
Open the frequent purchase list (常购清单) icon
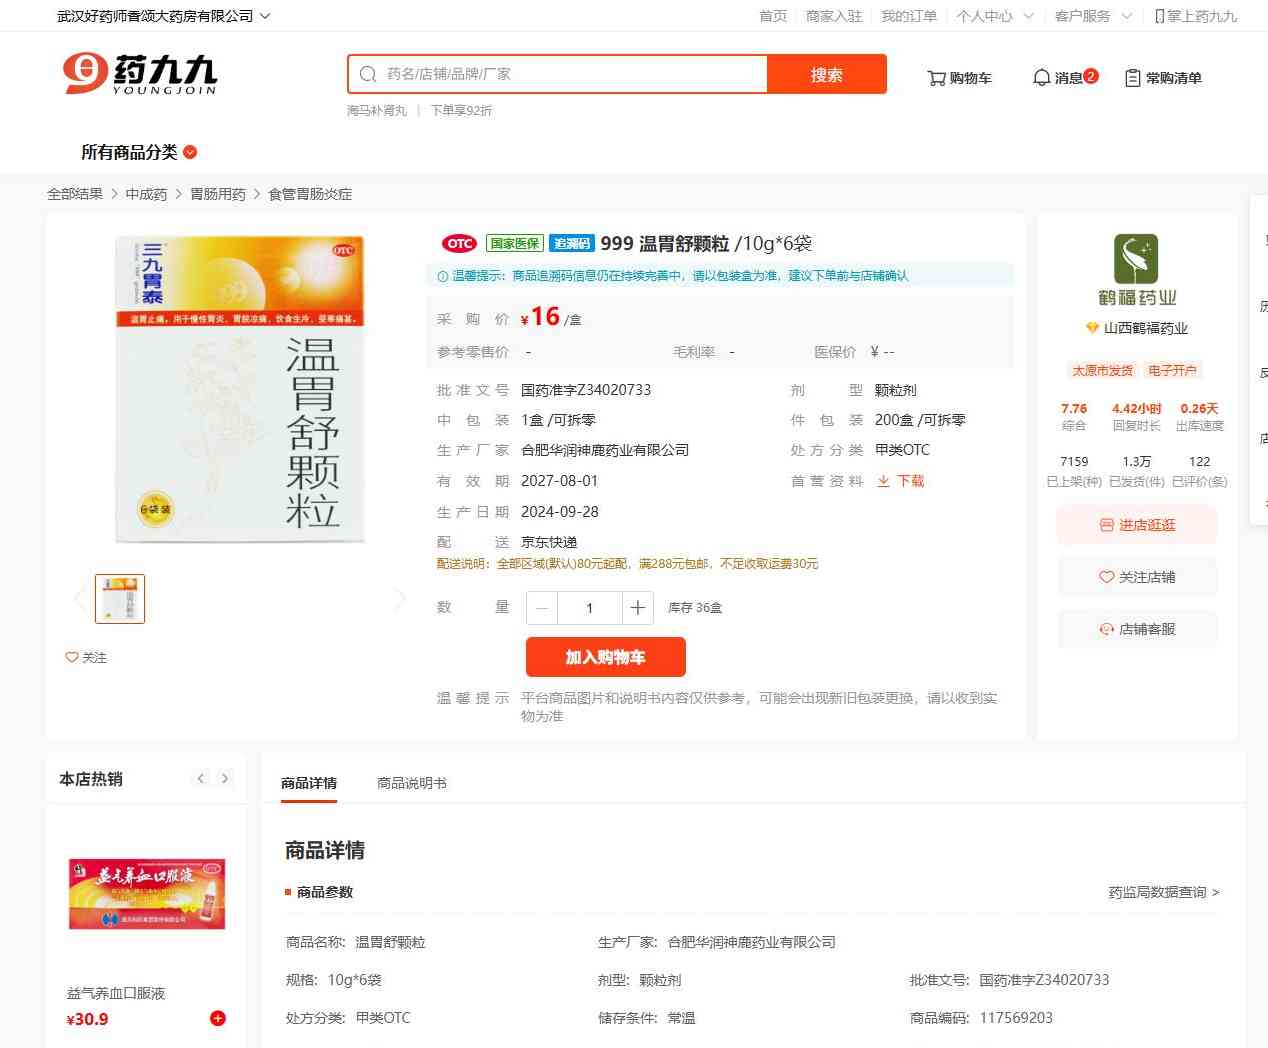click(x=1133, y=78)
